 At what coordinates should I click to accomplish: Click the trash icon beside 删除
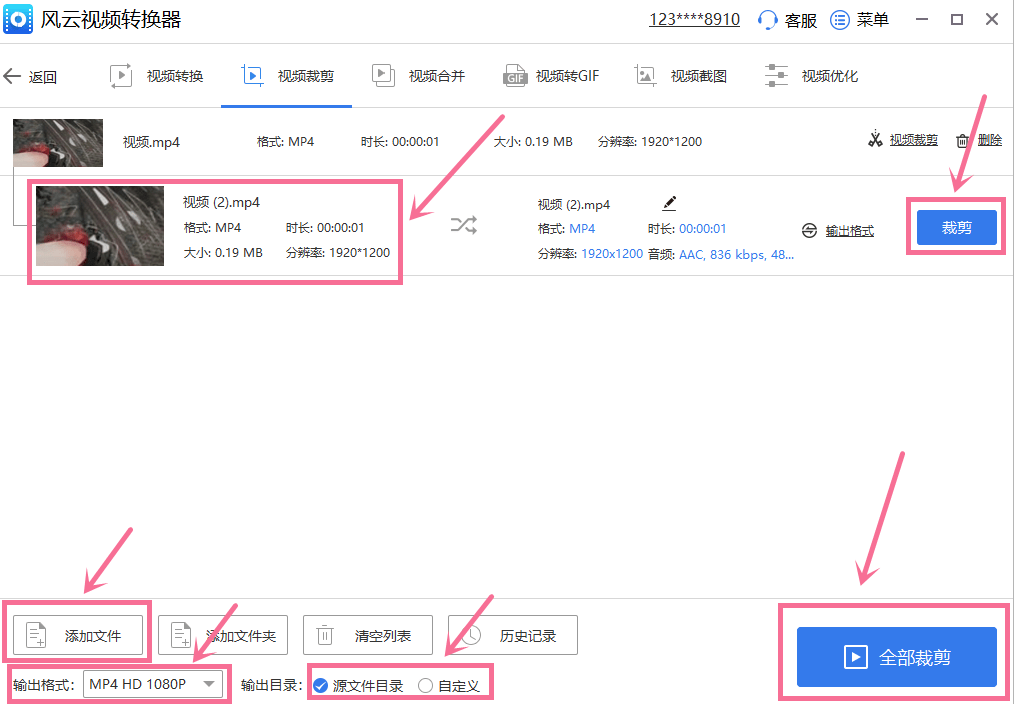tap(963, 140)
